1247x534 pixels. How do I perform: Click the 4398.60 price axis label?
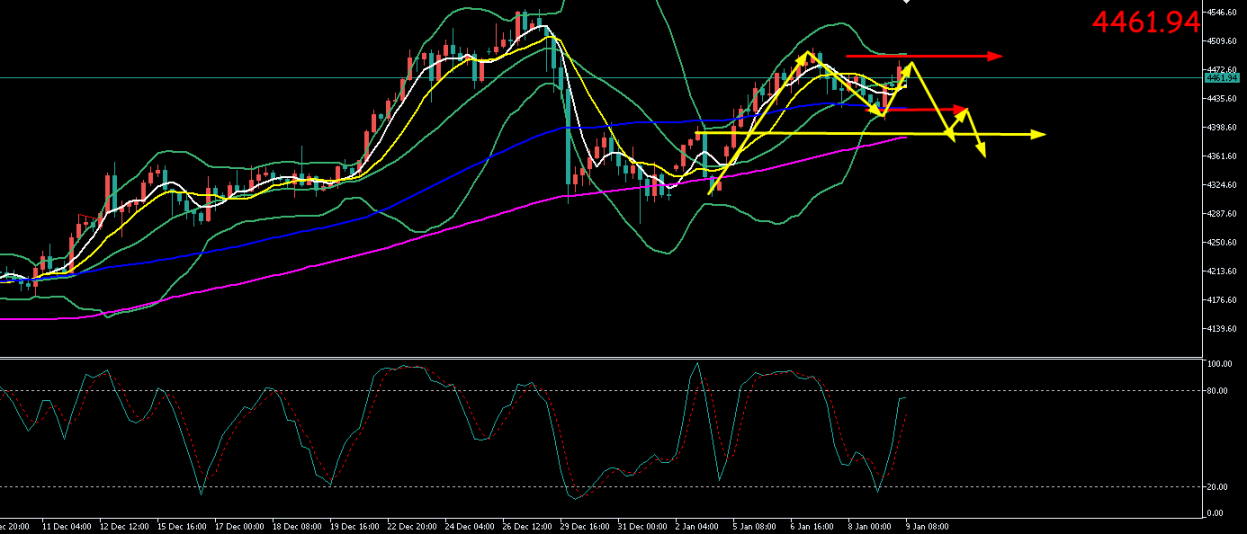pos(1223,127)
